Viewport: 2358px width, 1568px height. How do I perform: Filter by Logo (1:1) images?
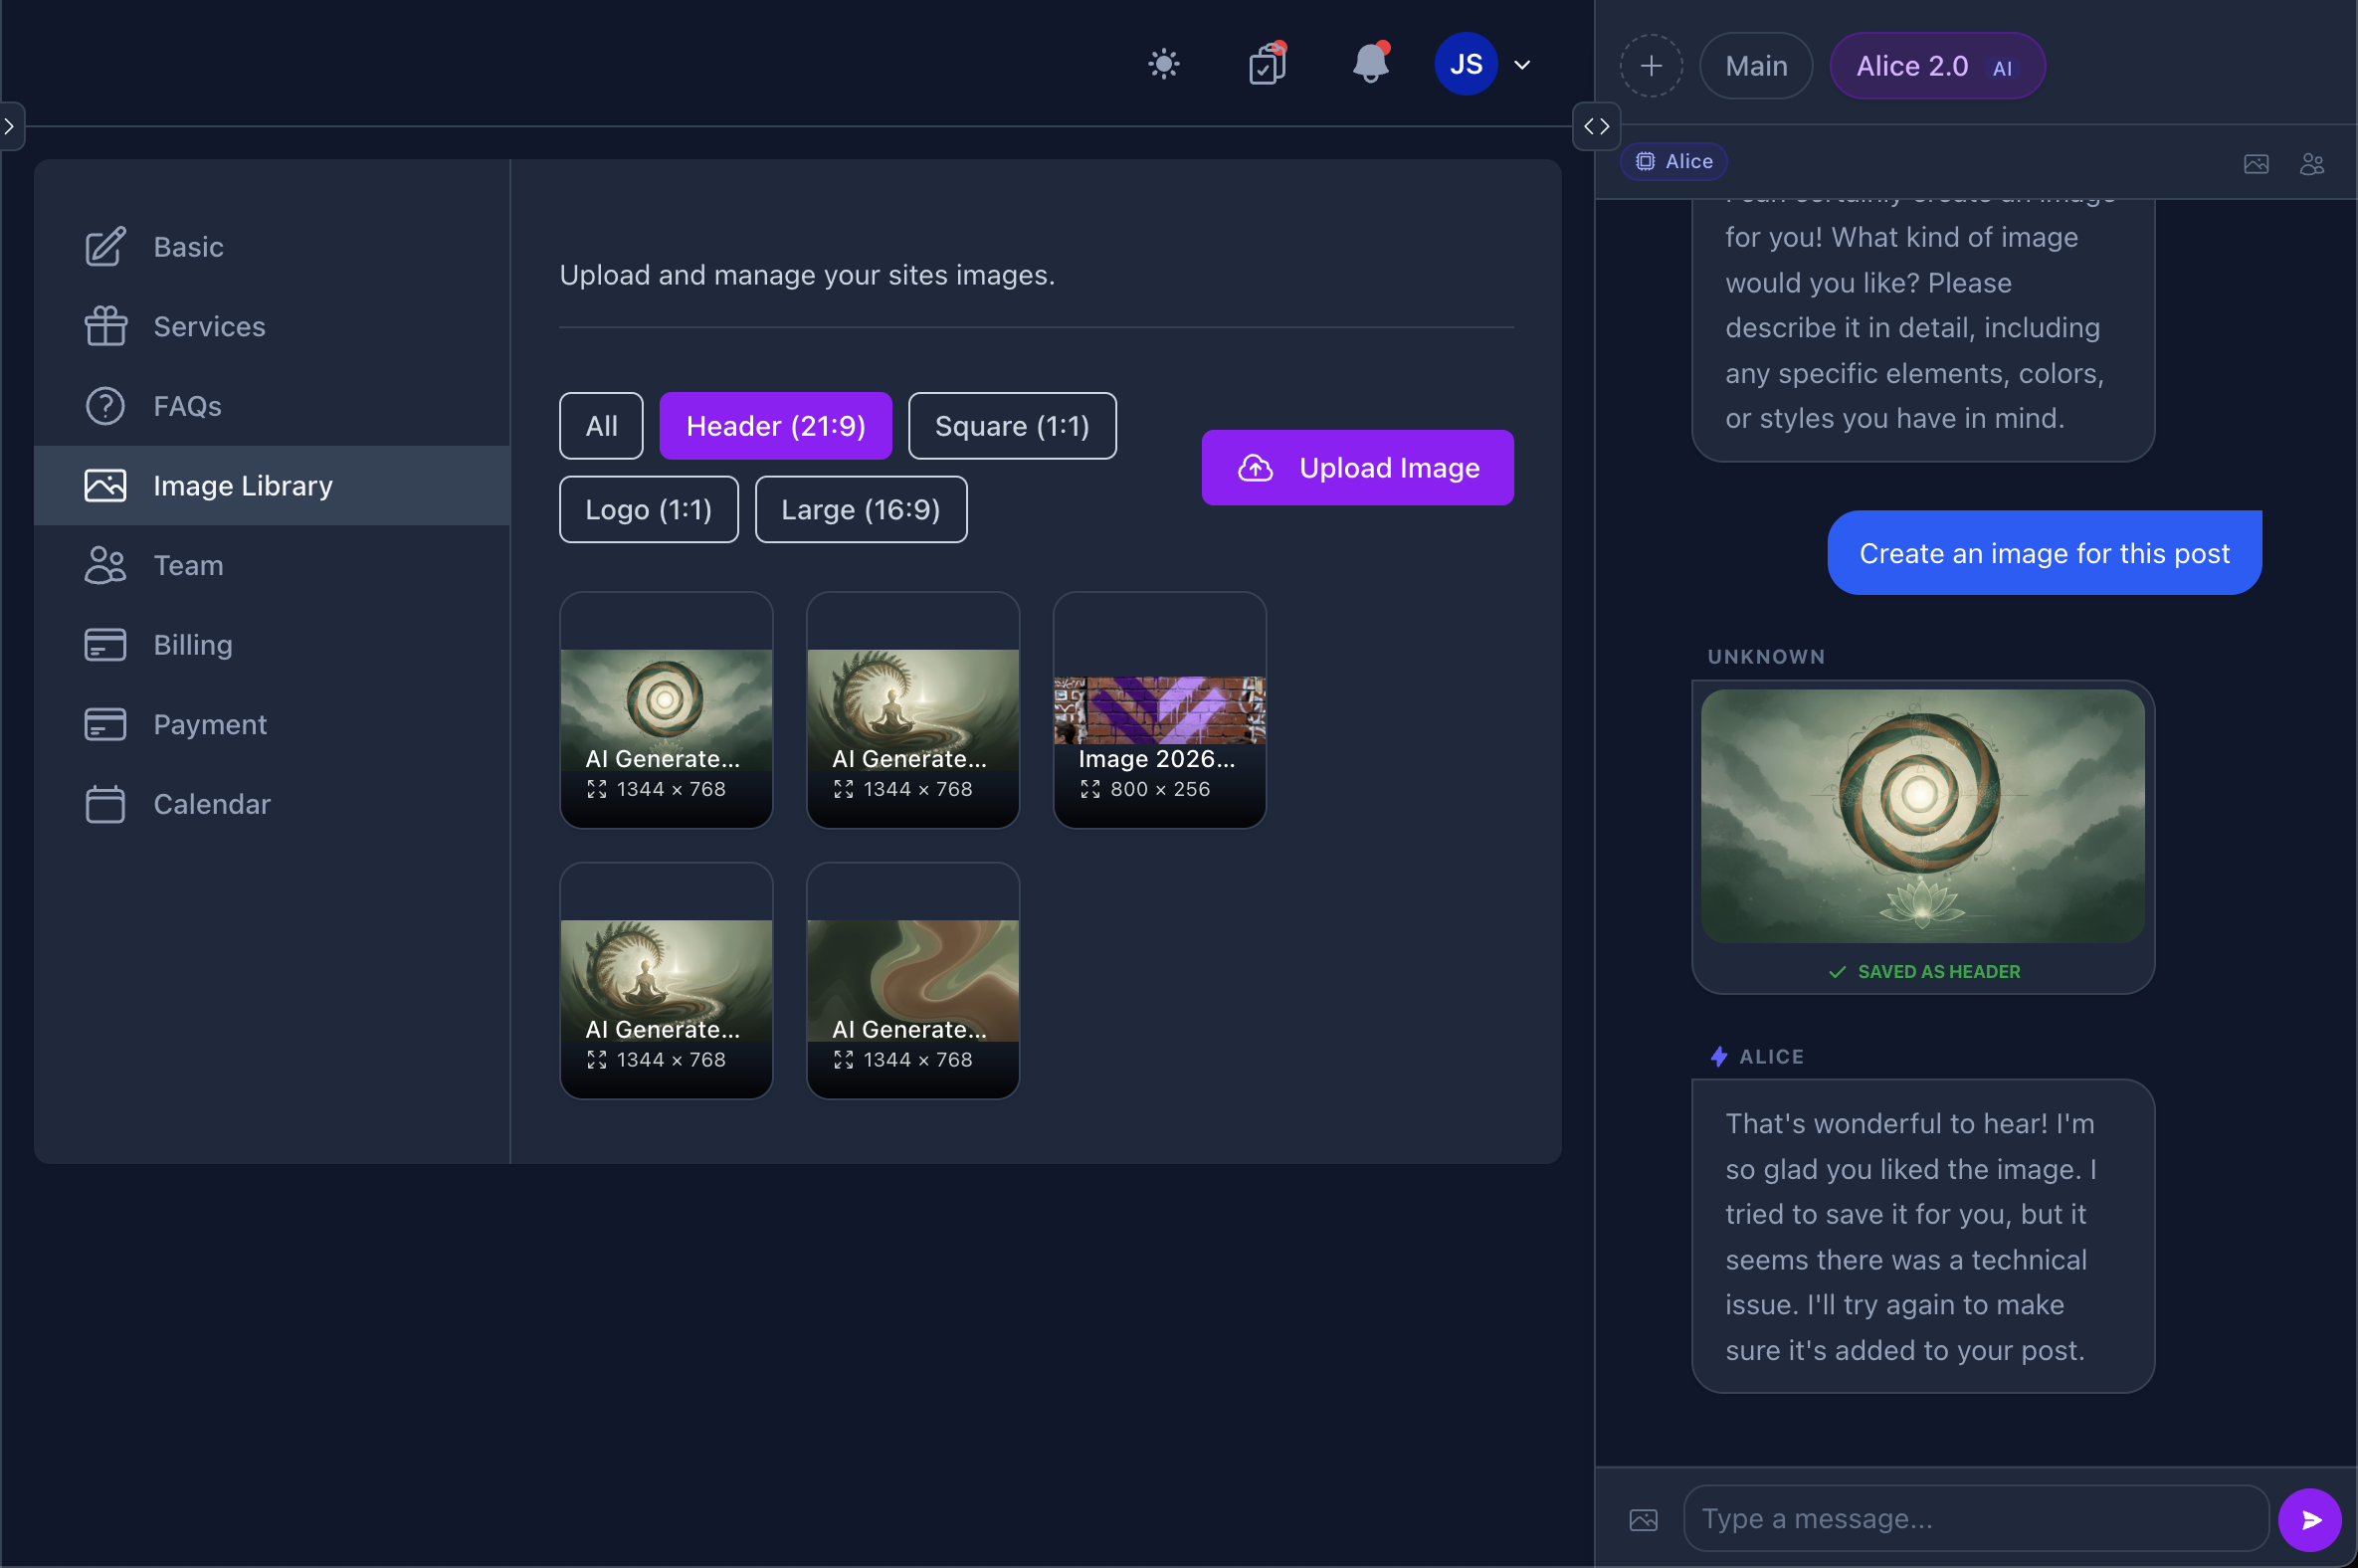(x=649, y=510)
